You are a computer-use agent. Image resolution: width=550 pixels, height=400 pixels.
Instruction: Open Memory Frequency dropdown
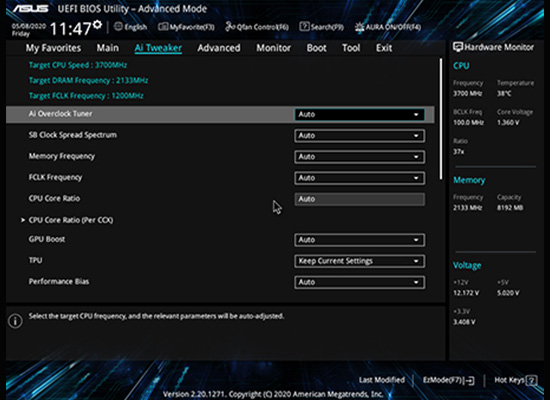click(360, 157)
